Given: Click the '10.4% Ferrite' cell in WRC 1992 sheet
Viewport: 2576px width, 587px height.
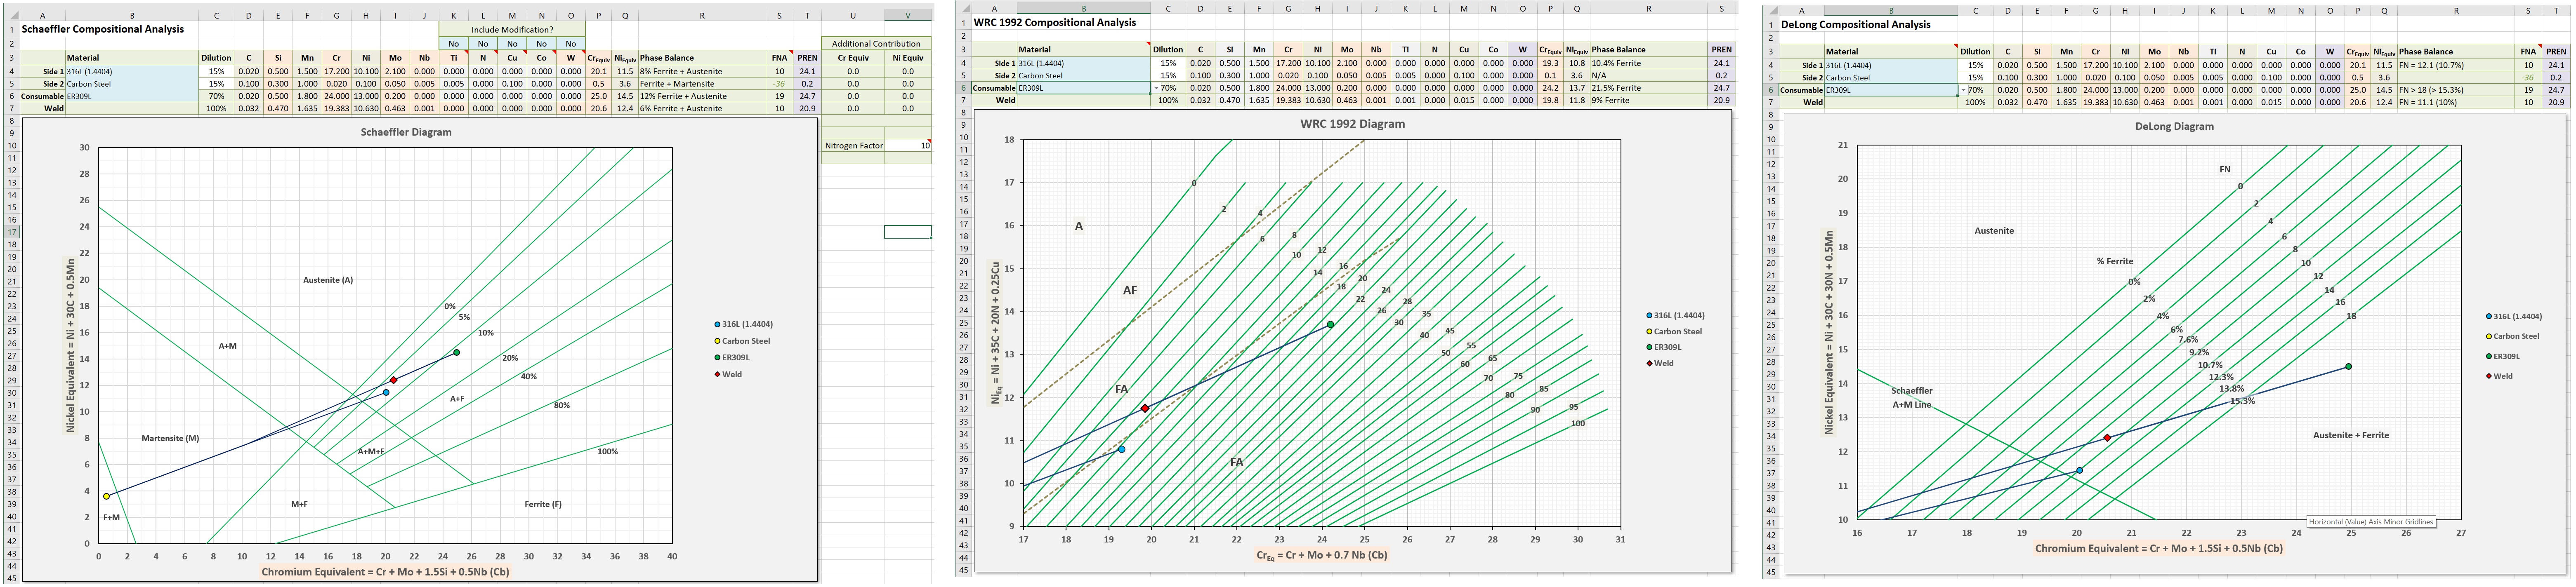Looking at the screenshot, I should (x=1649, y=63).
